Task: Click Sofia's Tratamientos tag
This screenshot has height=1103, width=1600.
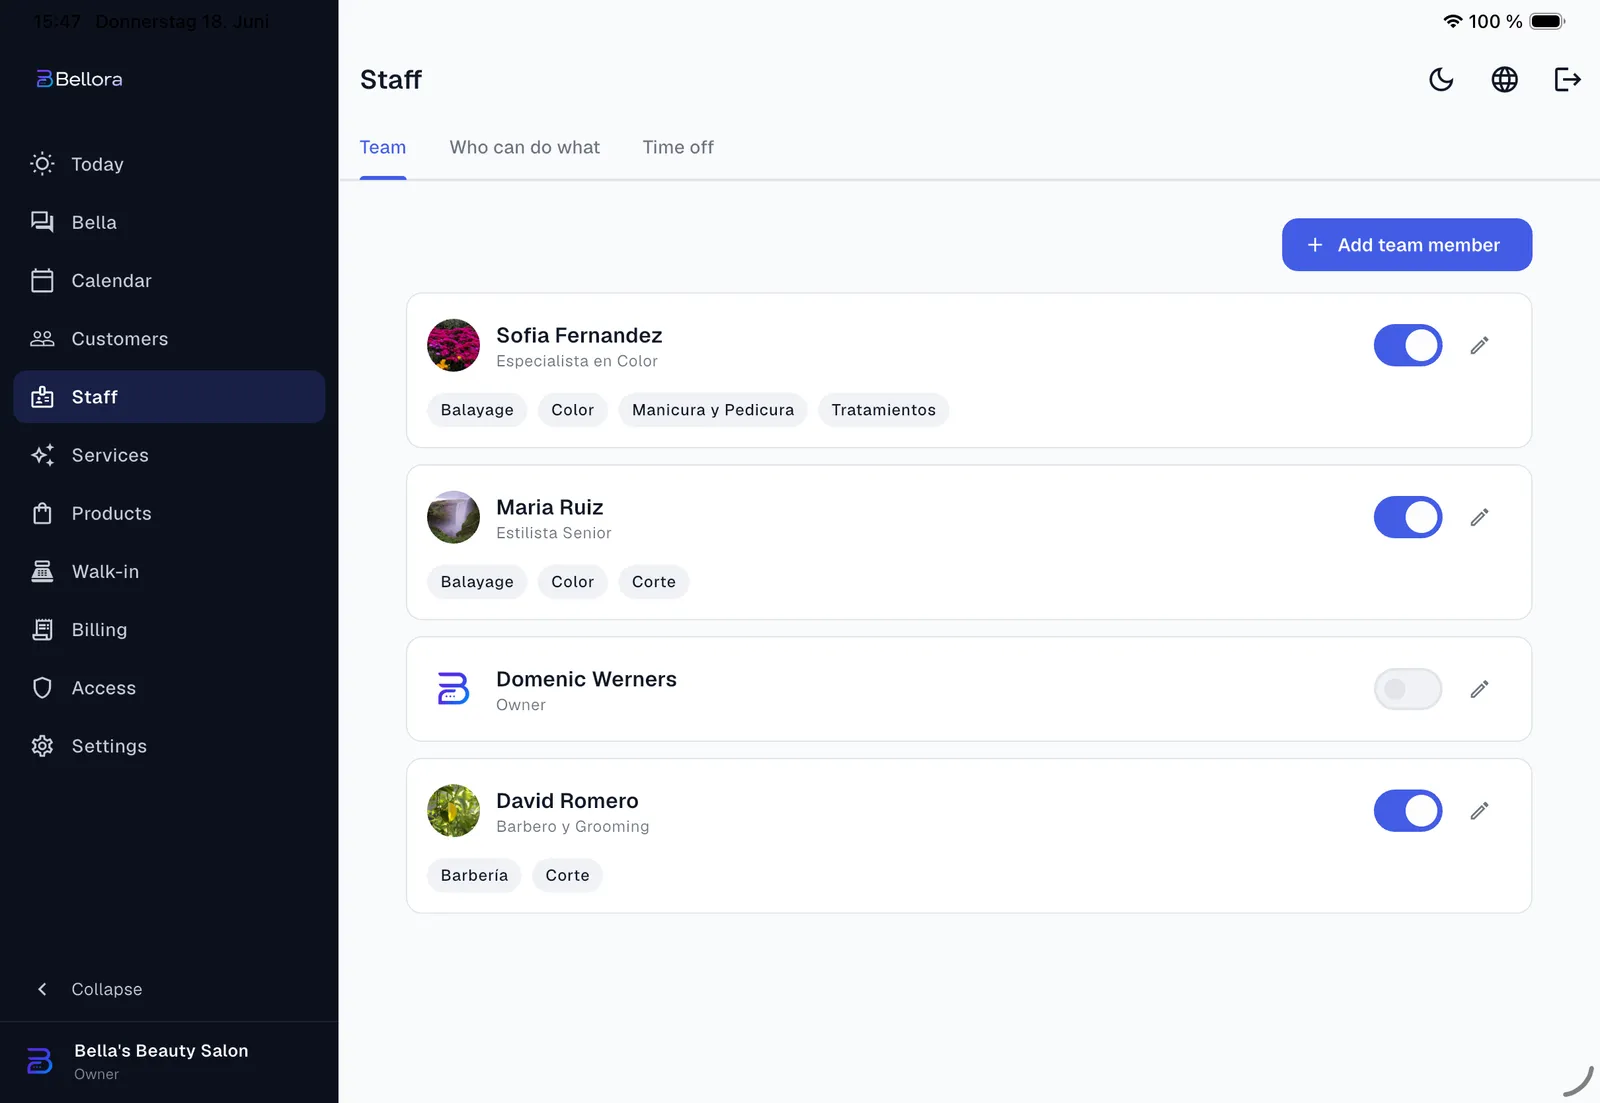Action: tap(883, 410)
